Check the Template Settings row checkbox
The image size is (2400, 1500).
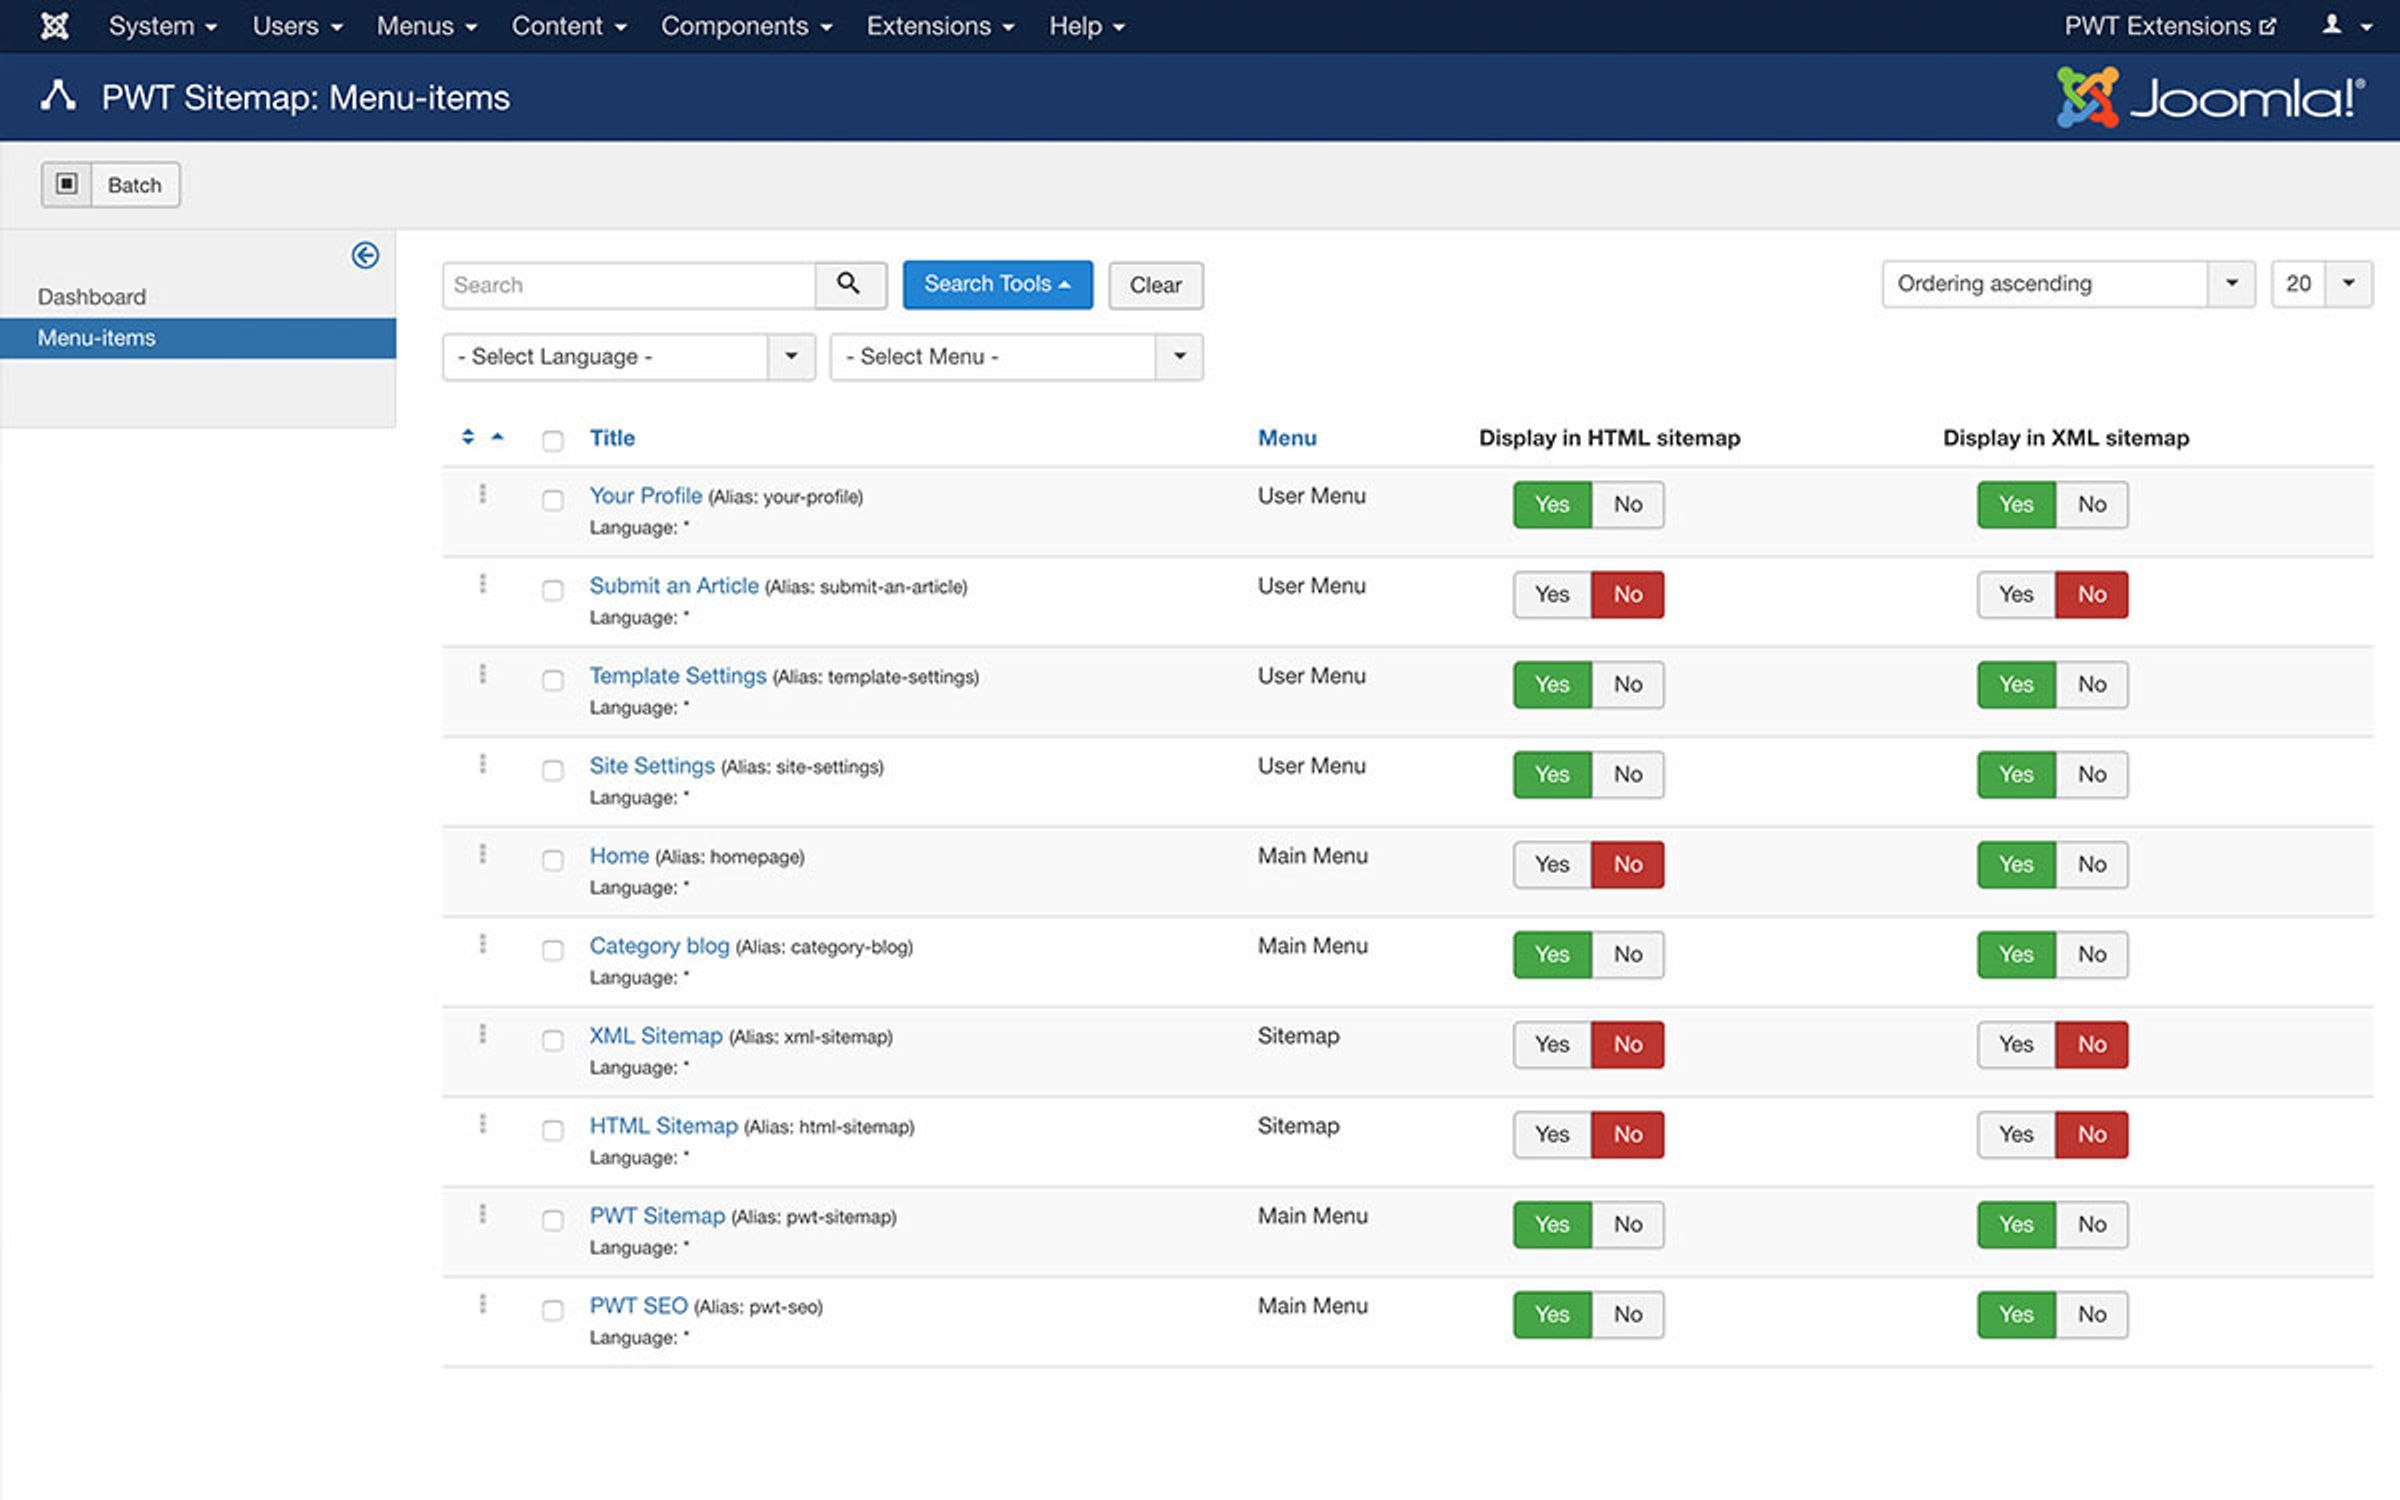click(x=552, y=681)
